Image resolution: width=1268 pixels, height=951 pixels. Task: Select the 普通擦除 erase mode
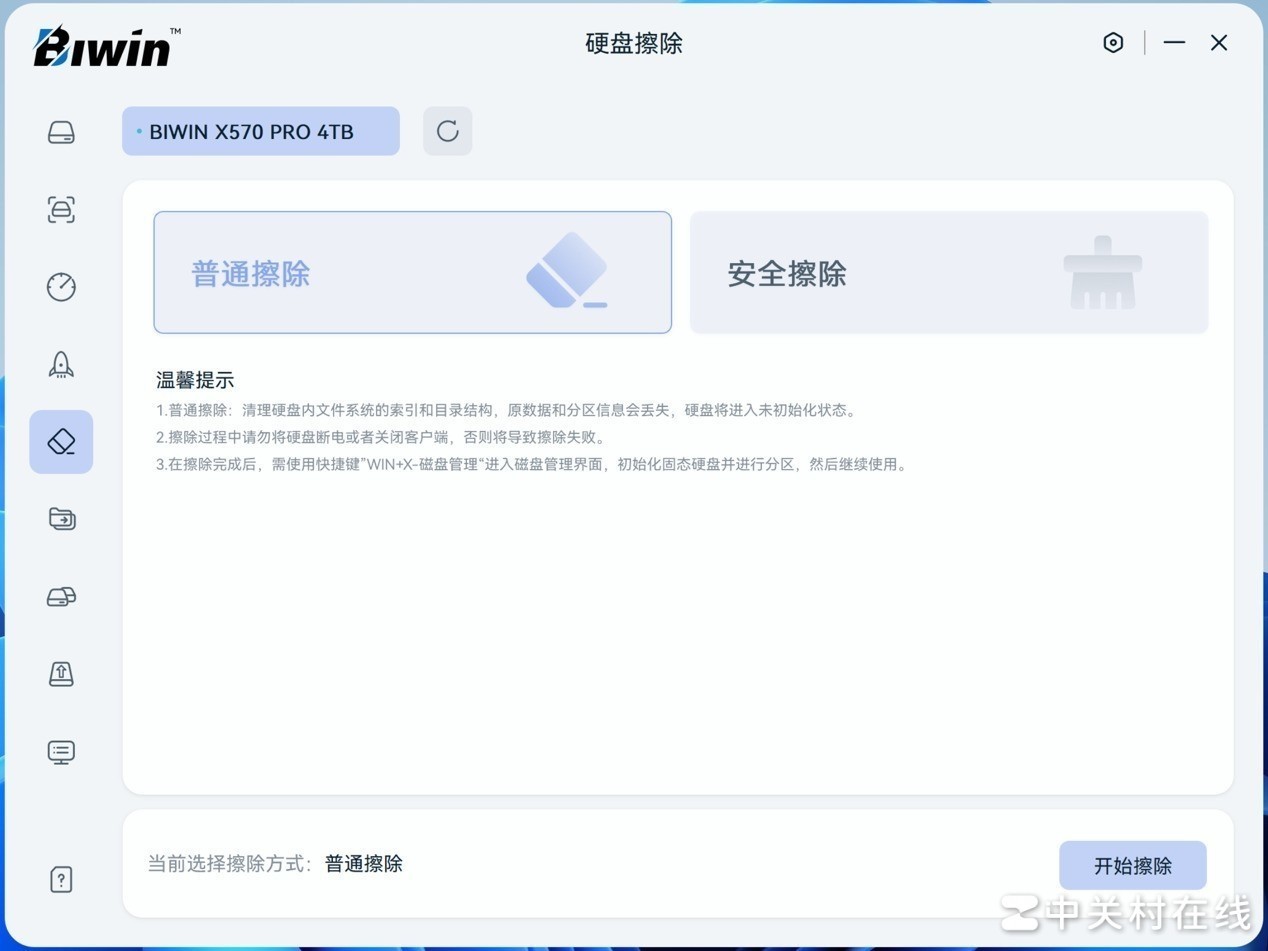coord(412,272)
